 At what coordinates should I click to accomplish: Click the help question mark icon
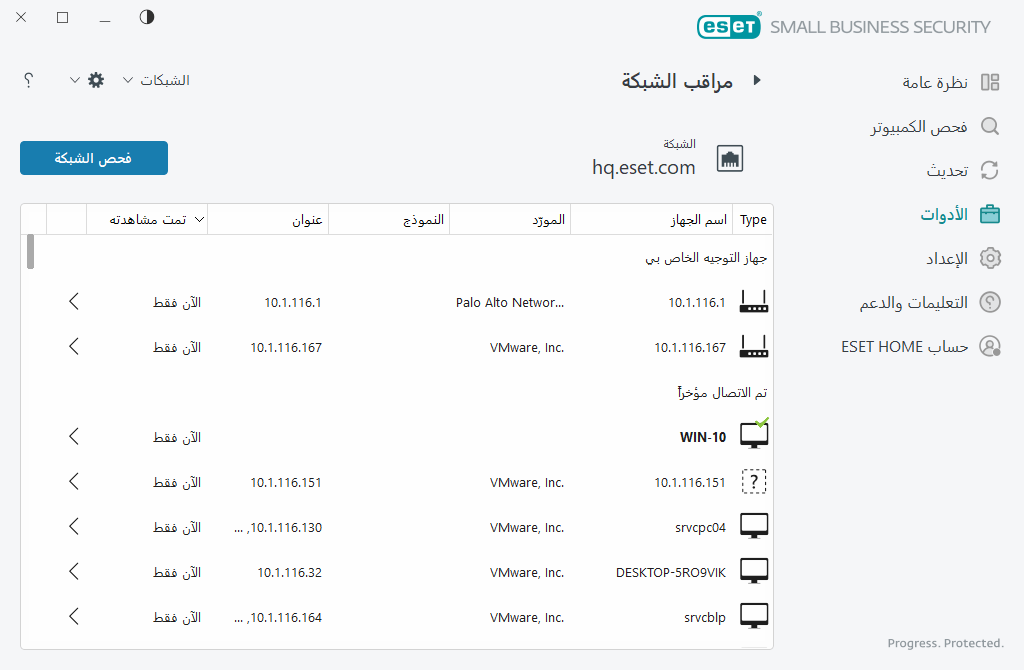click(x=29, y=80)
